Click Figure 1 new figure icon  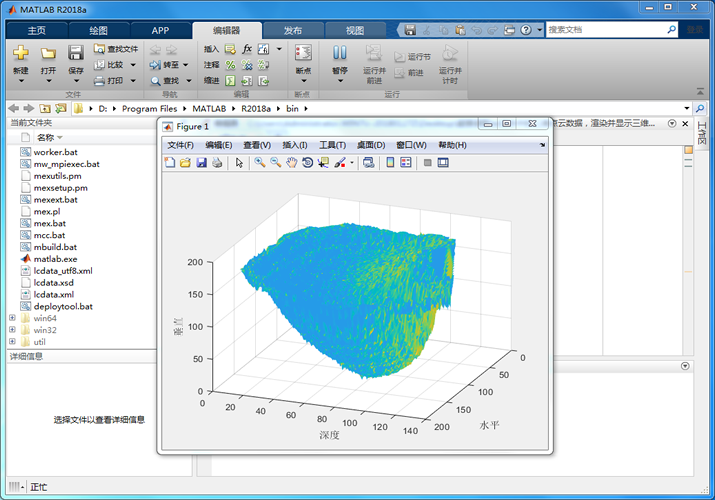[170, 163]
